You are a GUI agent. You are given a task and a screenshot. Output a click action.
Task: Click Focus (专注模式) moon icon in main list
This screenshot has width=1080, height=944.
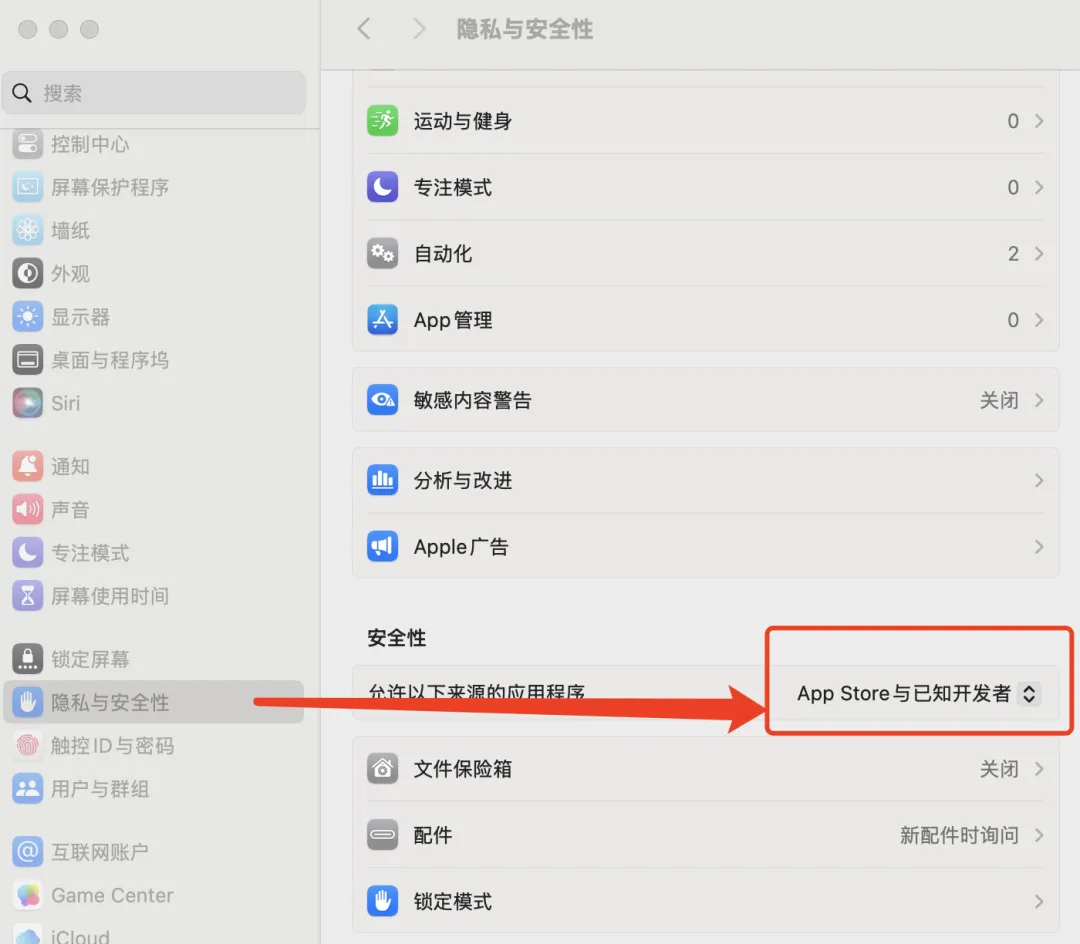coord(382,187)
